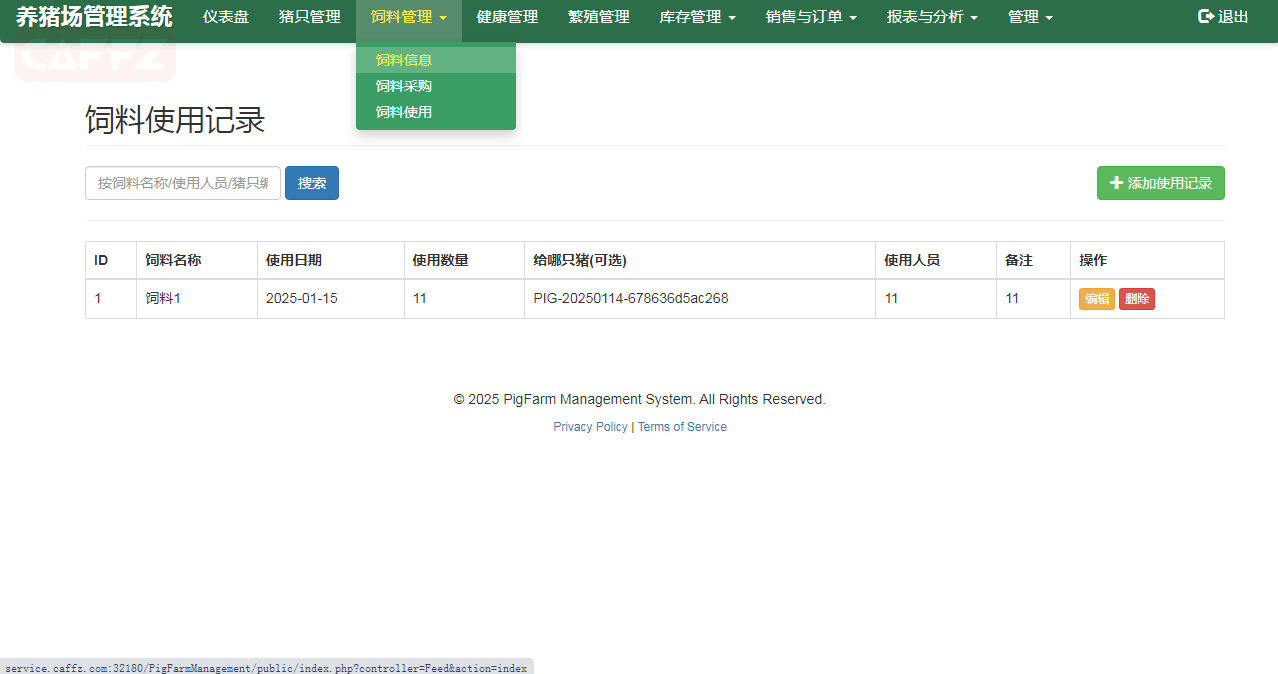The height and width of the screenshot is (674, 1278).
Task: Navigate to 健康管理 section
Action: (507, 17)
